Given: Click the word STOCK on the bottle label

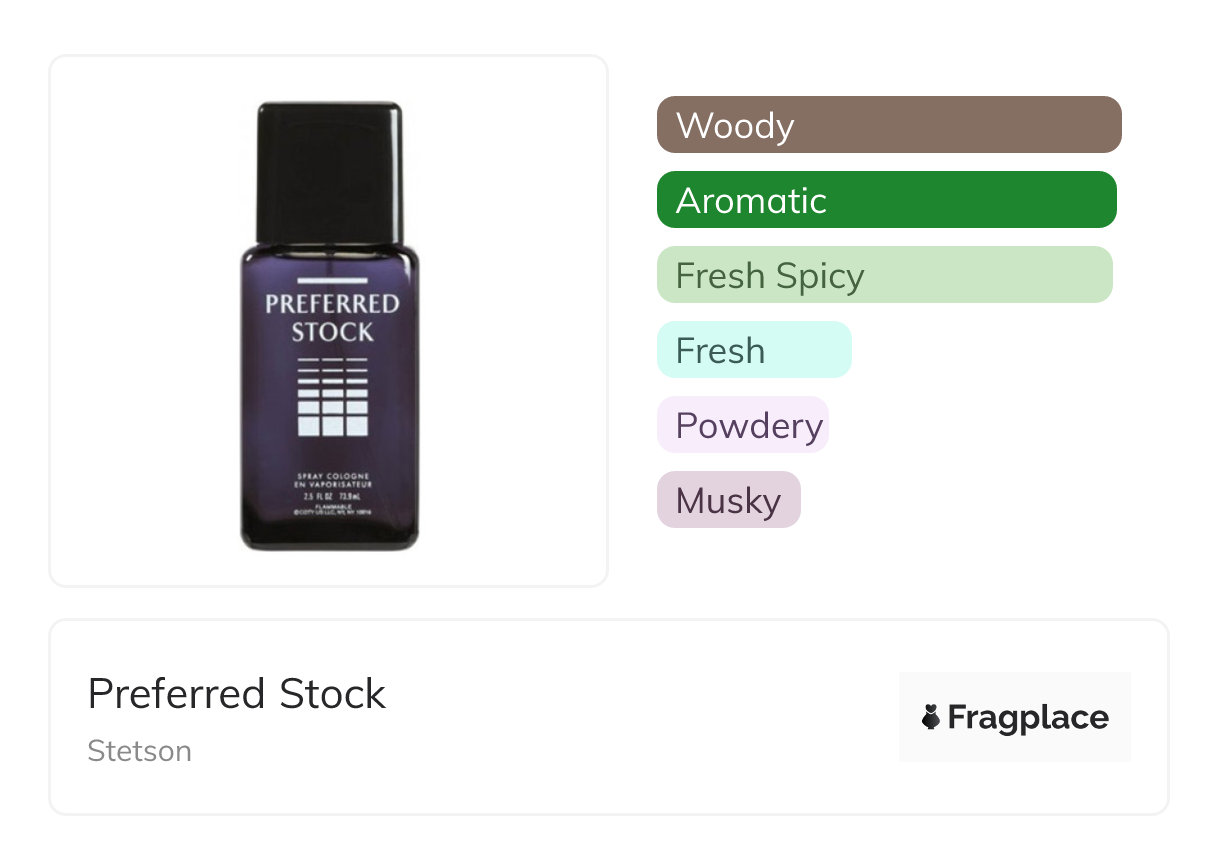Looking at the screenshot, I should [x=332, y=332].
